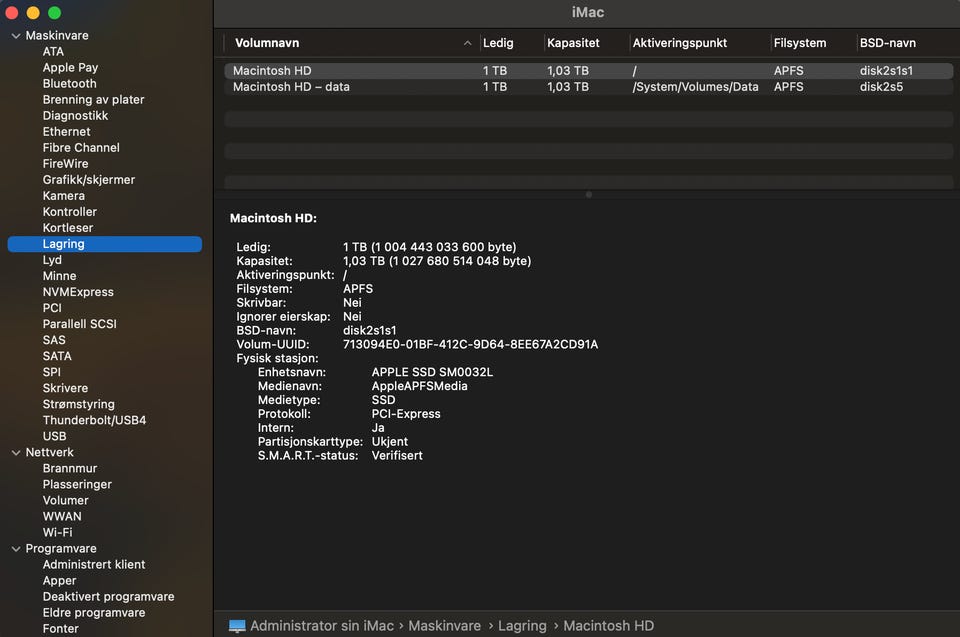Open Kortleser entry
Screen dimensions: 960x637
68,228
